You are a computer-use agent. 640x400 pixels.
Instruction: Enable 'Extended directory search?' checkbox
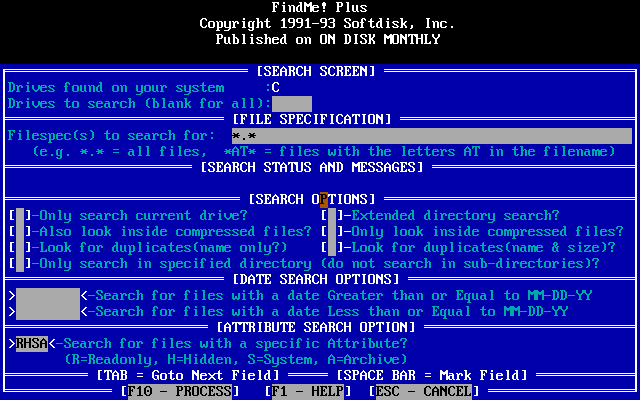click(332, 216)
